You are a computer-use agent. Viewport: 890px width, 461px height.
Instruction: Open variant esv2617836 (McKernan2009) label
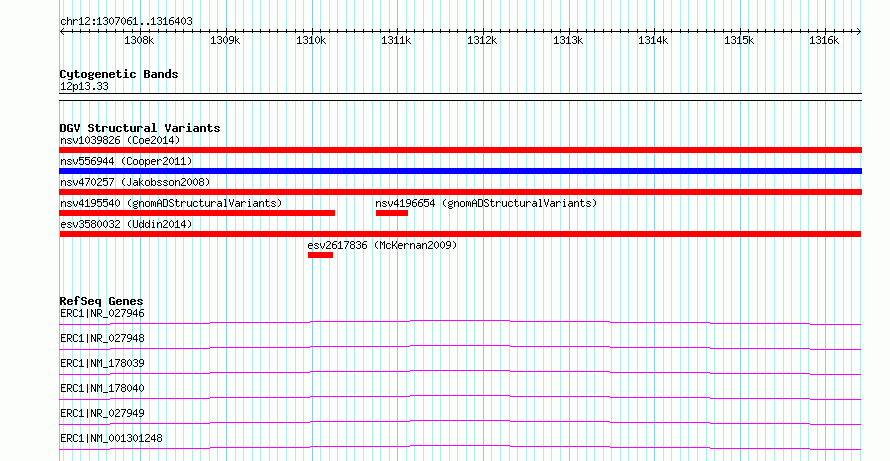[x=382, y=245]
